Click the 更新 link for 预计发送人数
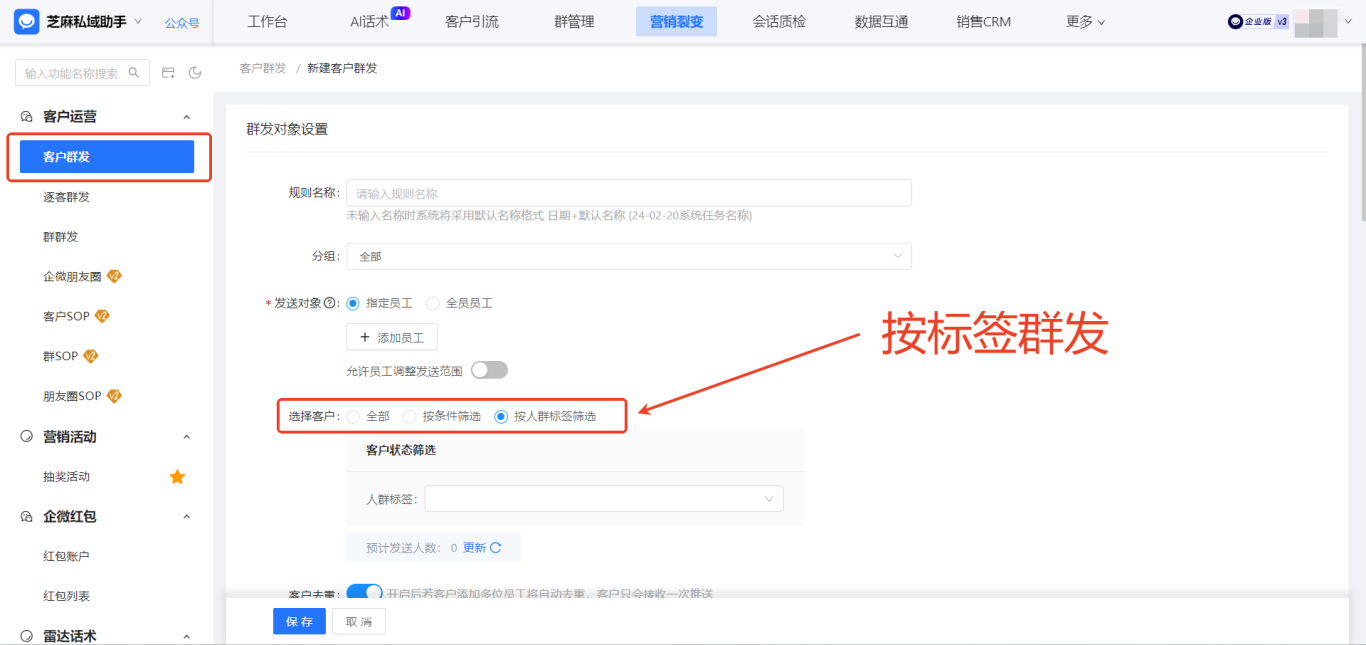This screenshot has width=1366, height=645. pos(474,548)
